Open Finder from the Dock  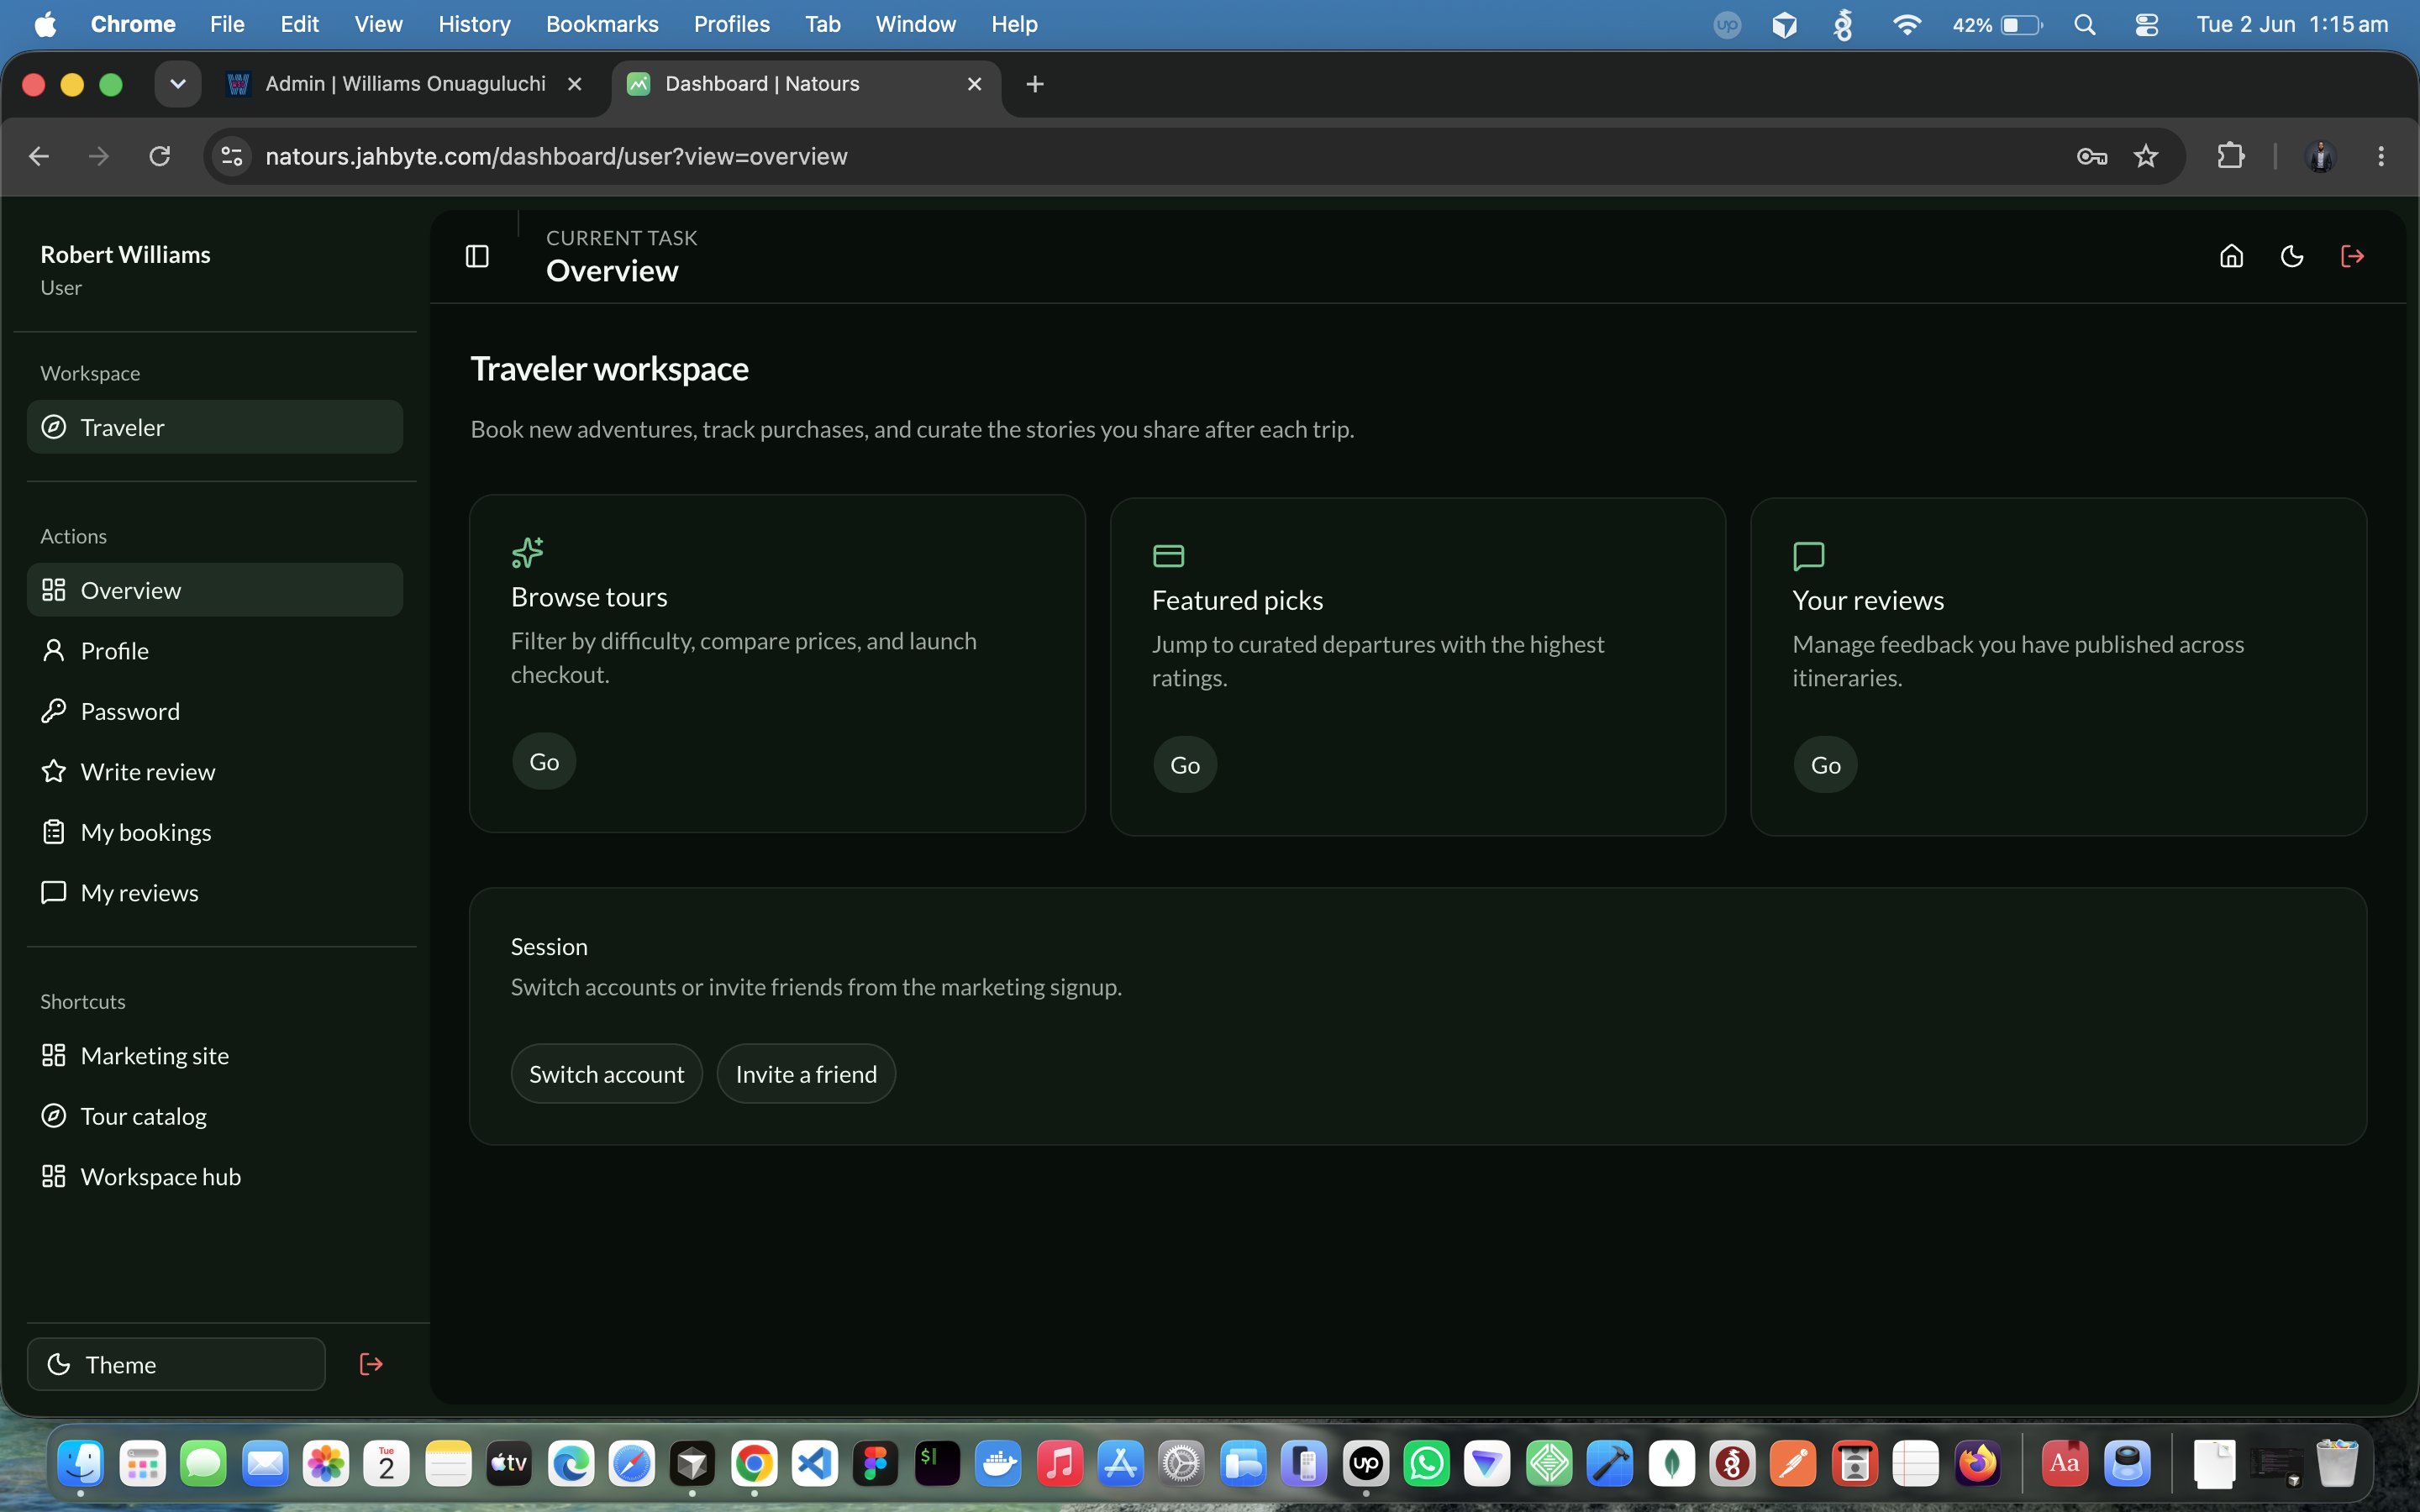[x=81, y=1464]
